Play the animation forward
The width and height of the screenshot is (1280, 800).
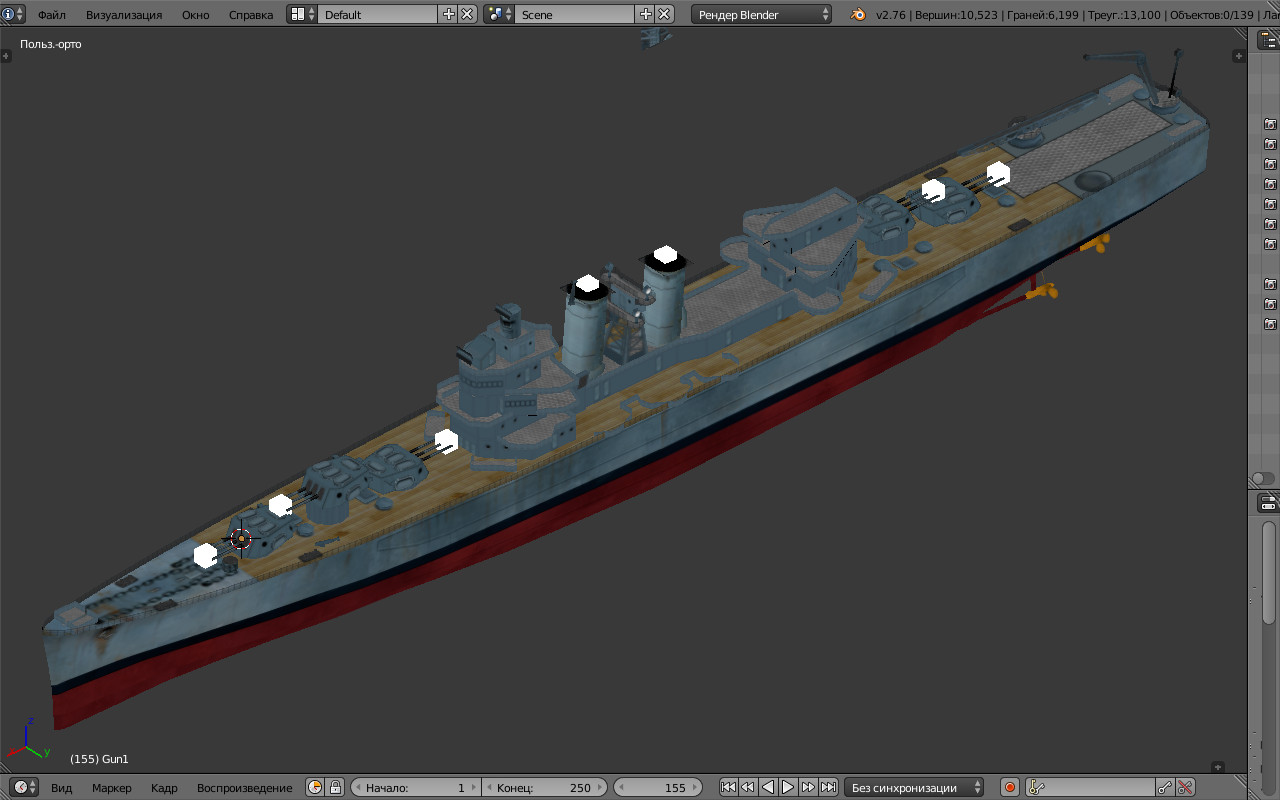click(x=788, y=787)
